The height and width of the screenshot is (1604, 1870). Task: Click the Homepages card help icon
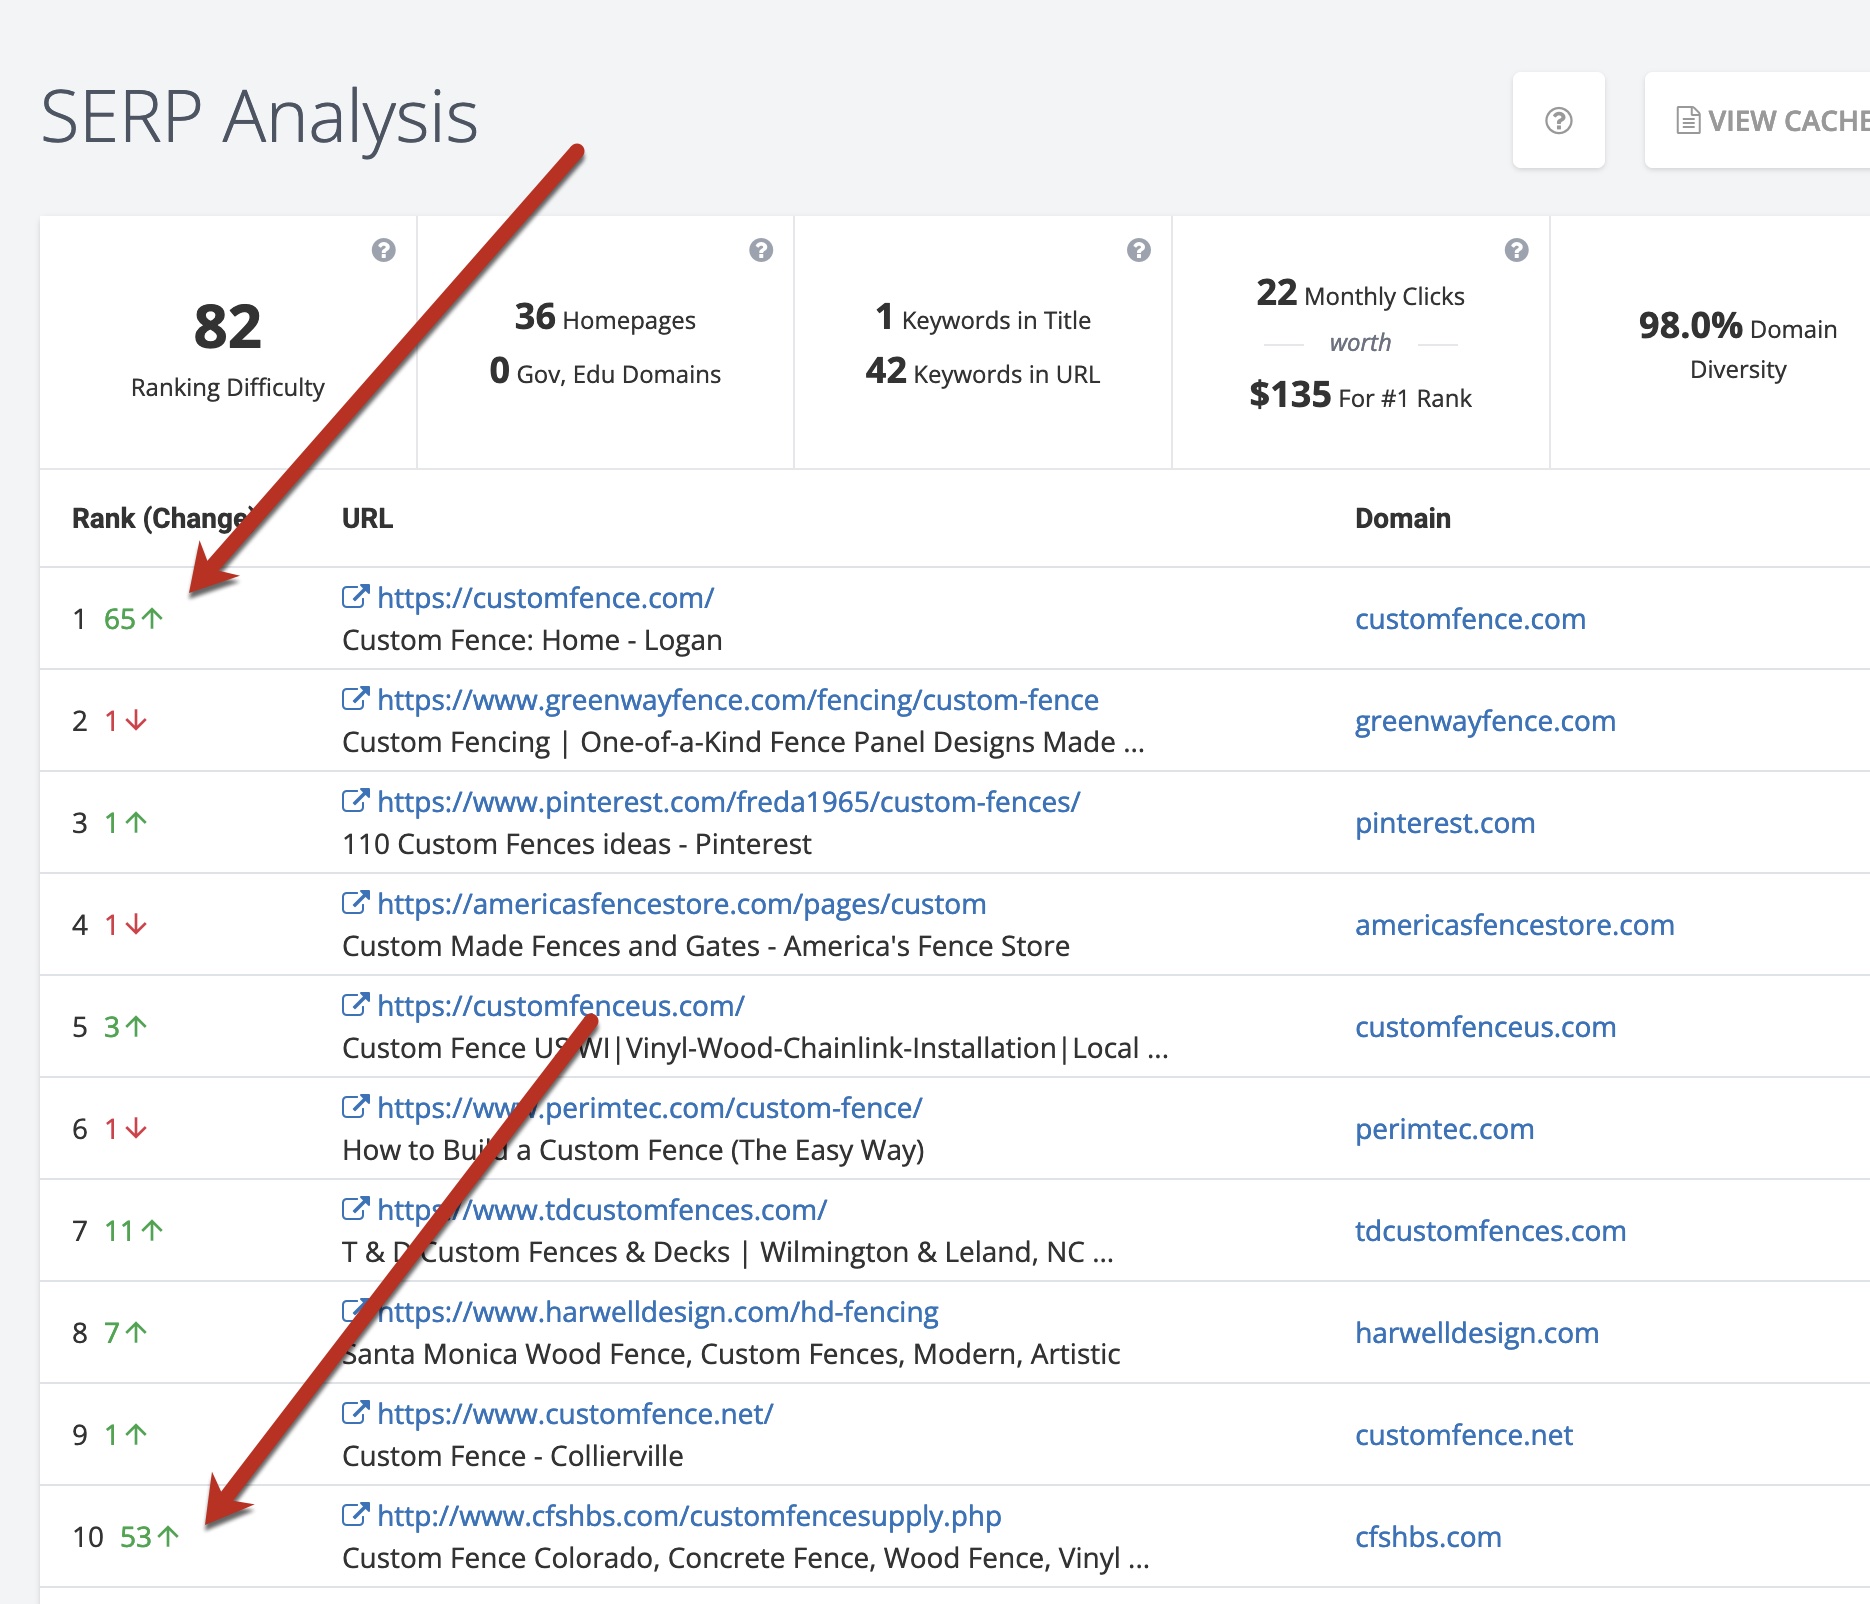coord(761,250)
